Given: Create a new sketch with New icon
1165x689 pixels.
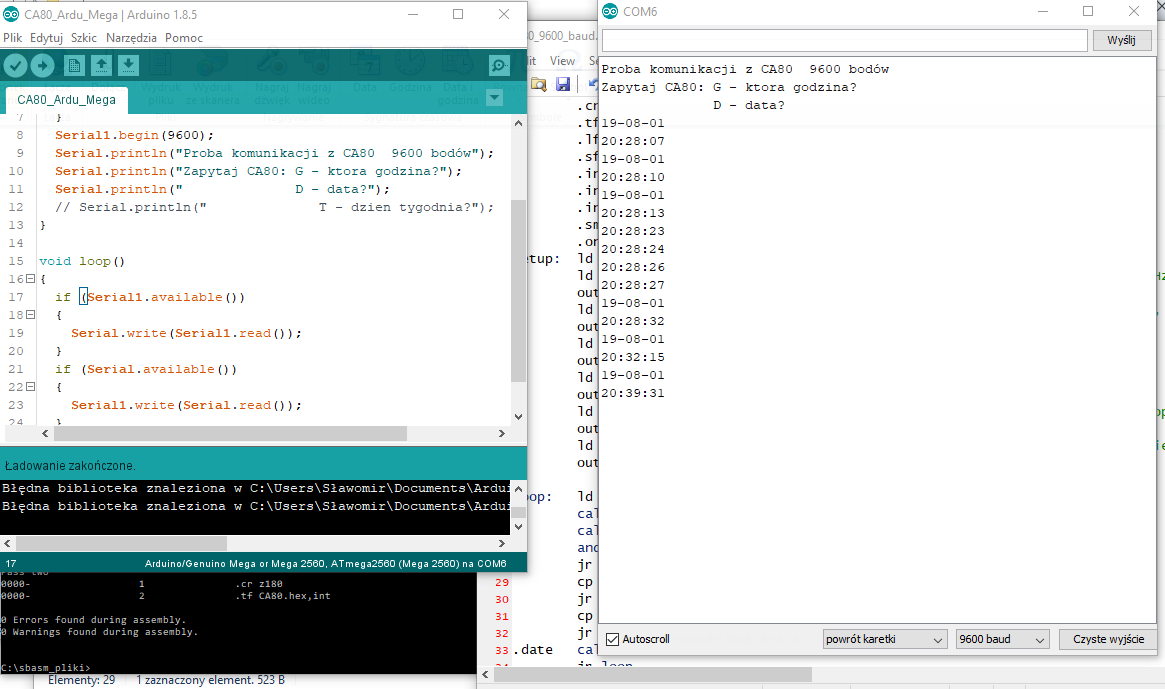Looking at the screenshot, I should click(x=74, y=66).
